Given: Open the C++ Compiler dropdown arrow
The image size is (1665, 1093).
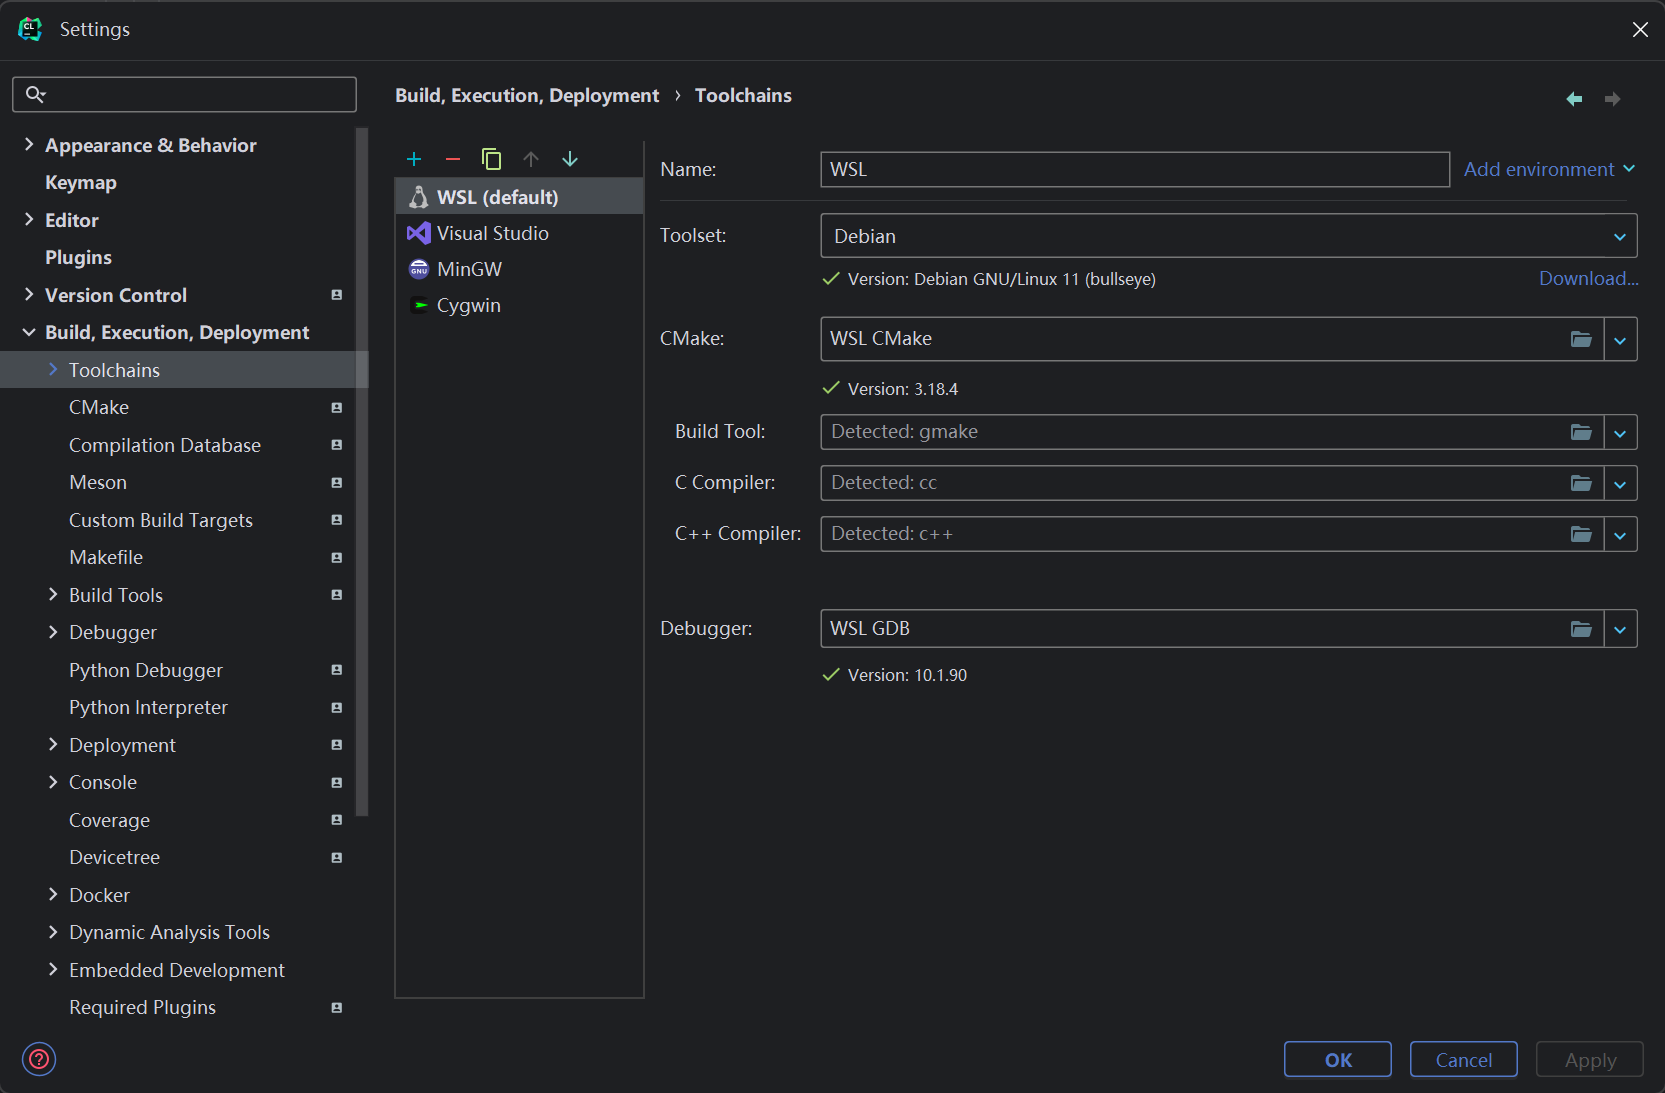Looking at the screenshot, I should (x=1620, y=535).
